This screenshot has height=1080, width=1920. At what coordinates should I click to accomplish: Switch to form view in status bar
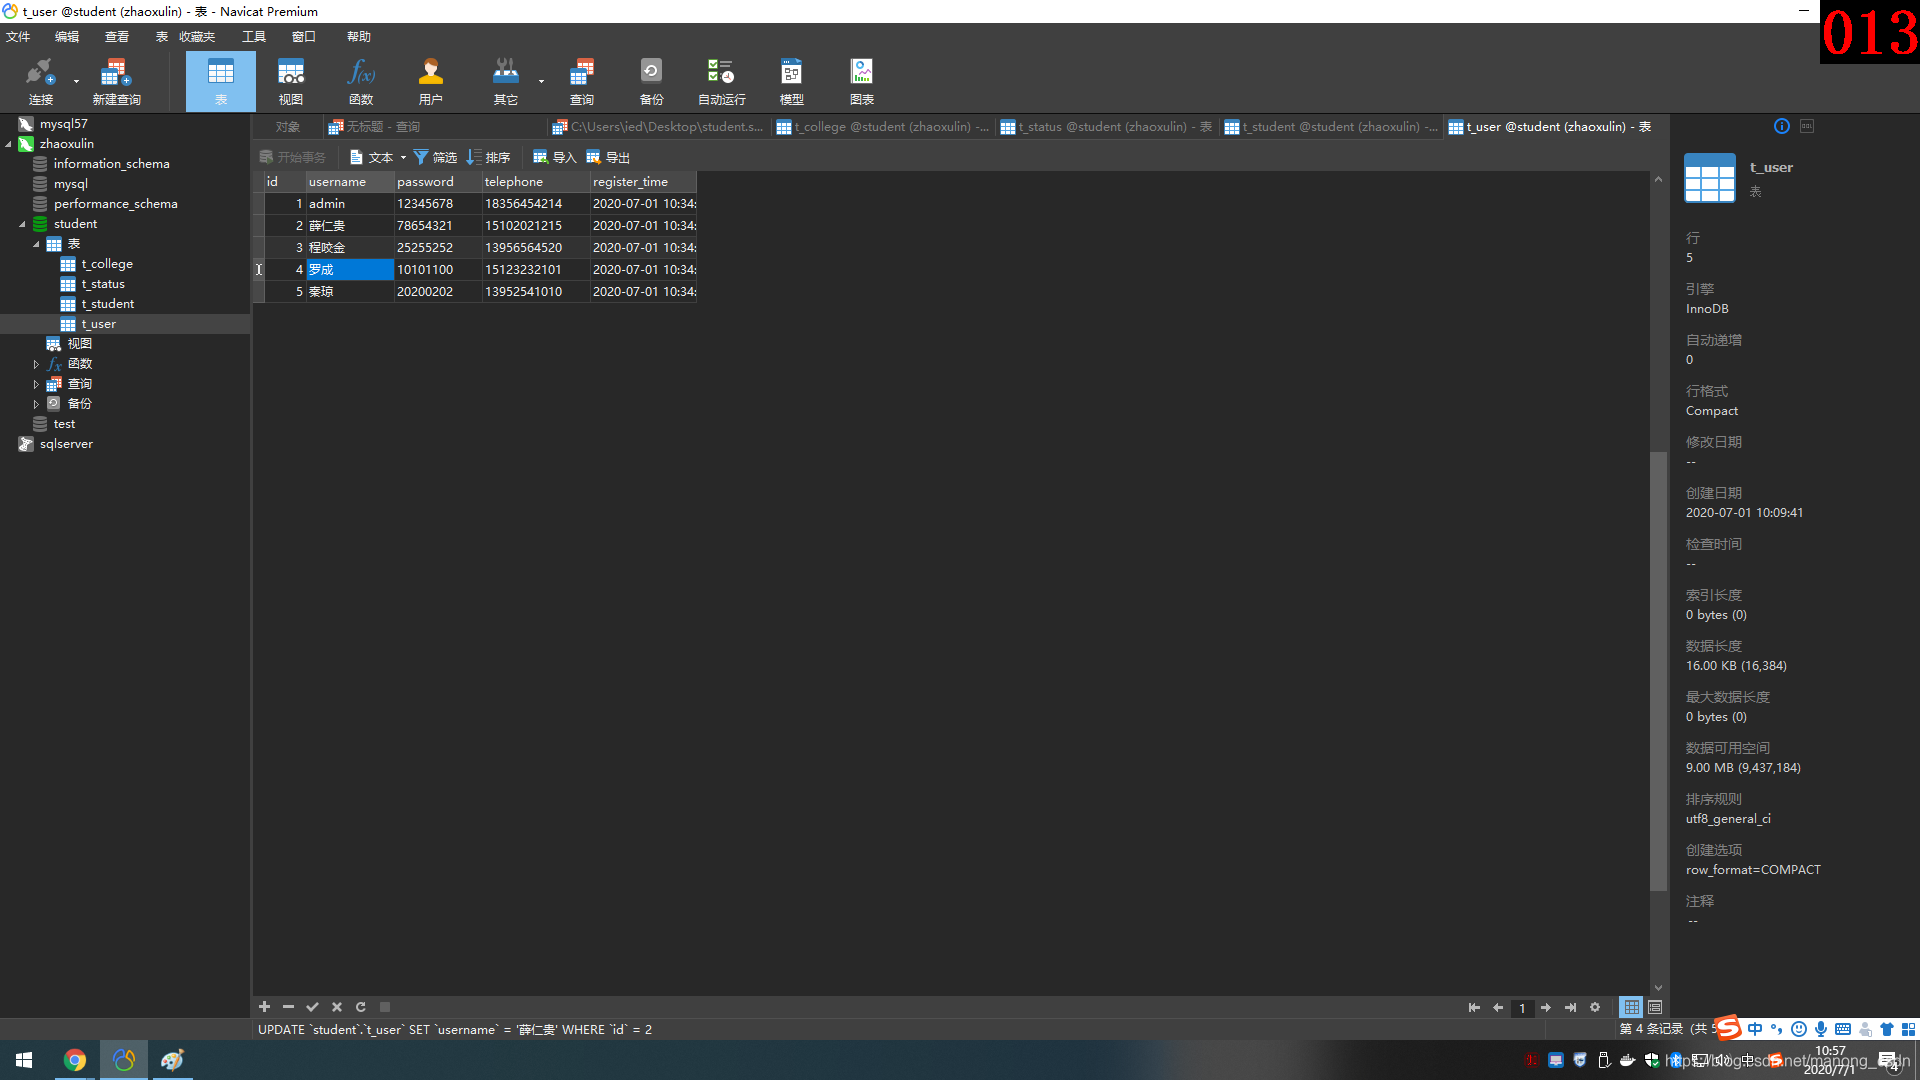[1655, 1007]
